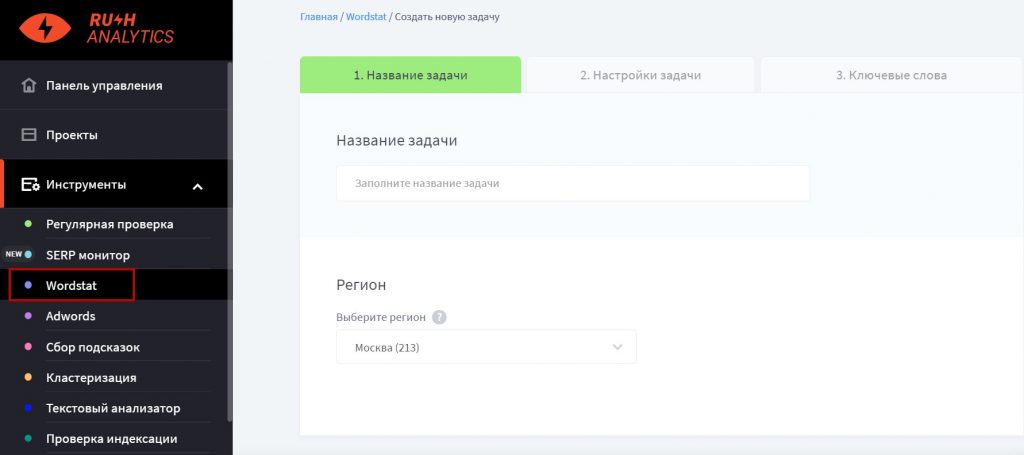Click the purple dot beside Adwords
This screenshot has width=1024, height=455.
pos(28,316)
